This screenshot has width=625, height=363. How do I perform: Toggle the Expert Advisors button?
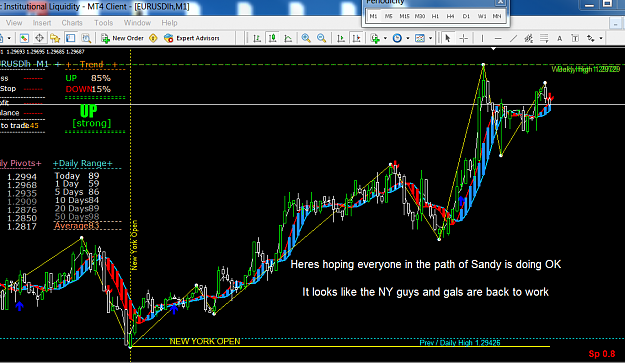pos(192,38)
